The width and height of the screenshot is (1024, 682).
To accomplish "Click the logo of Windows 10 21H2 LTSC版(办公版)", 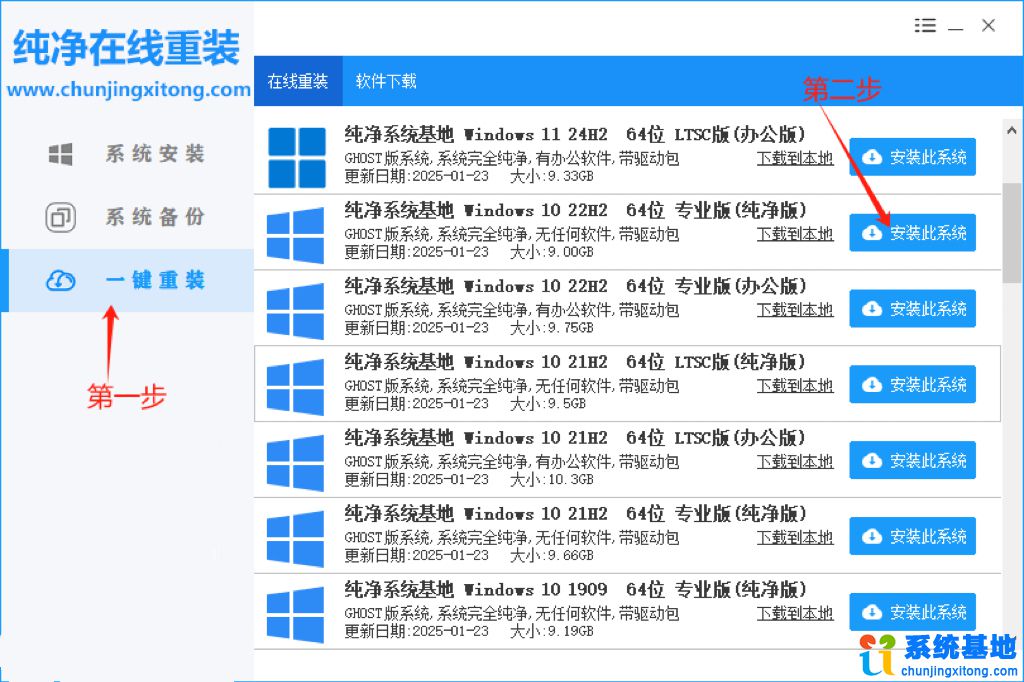I will (x=296, y=462).
